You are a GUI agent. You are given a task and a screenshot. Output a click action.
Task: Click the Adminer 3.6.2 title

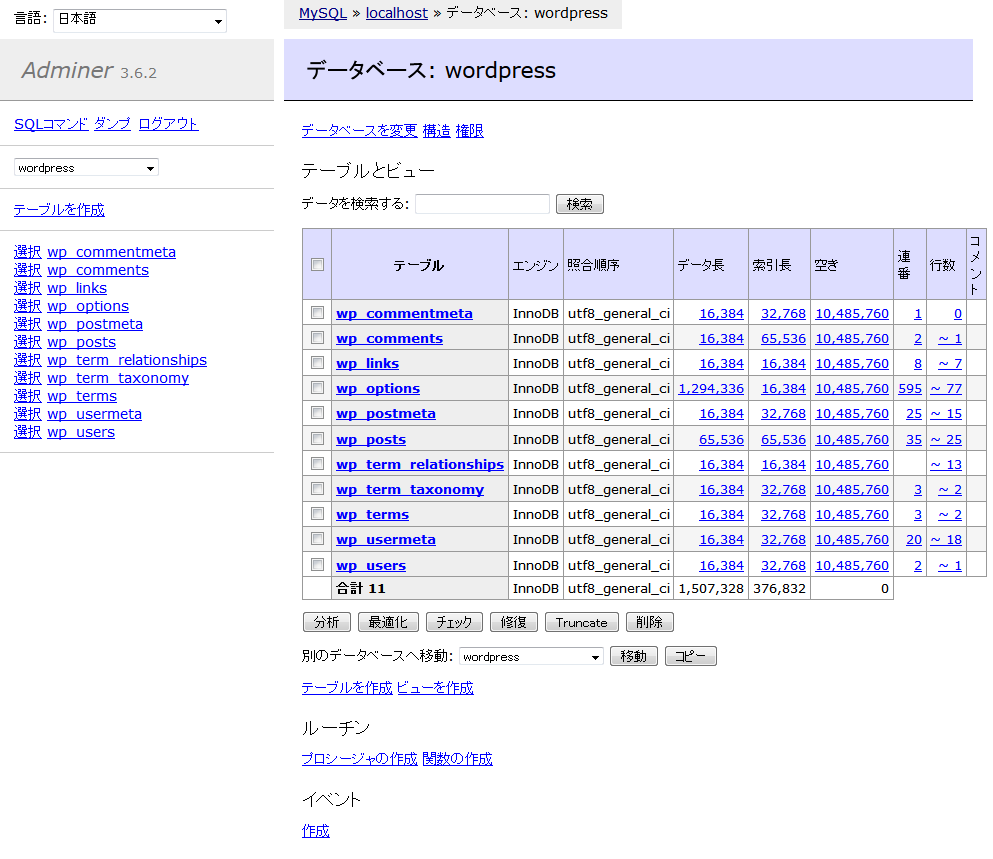(89, 70)
